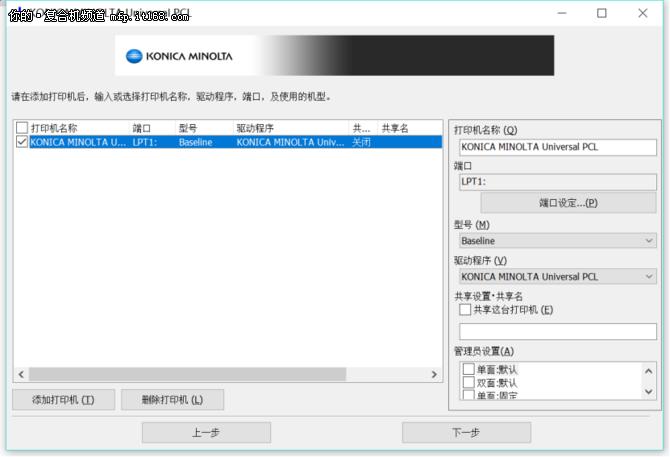Click the 驱动程序 column header
This screenshot has width=670, height=457.
pyautogui.click(x=255, y=128)
